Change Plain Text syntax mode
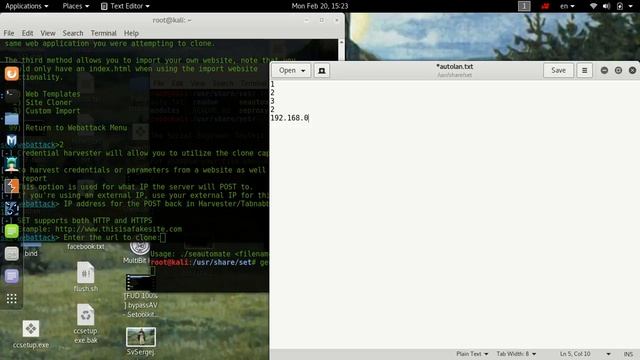Screen dimensions: 640x360 tap(472, 354)
